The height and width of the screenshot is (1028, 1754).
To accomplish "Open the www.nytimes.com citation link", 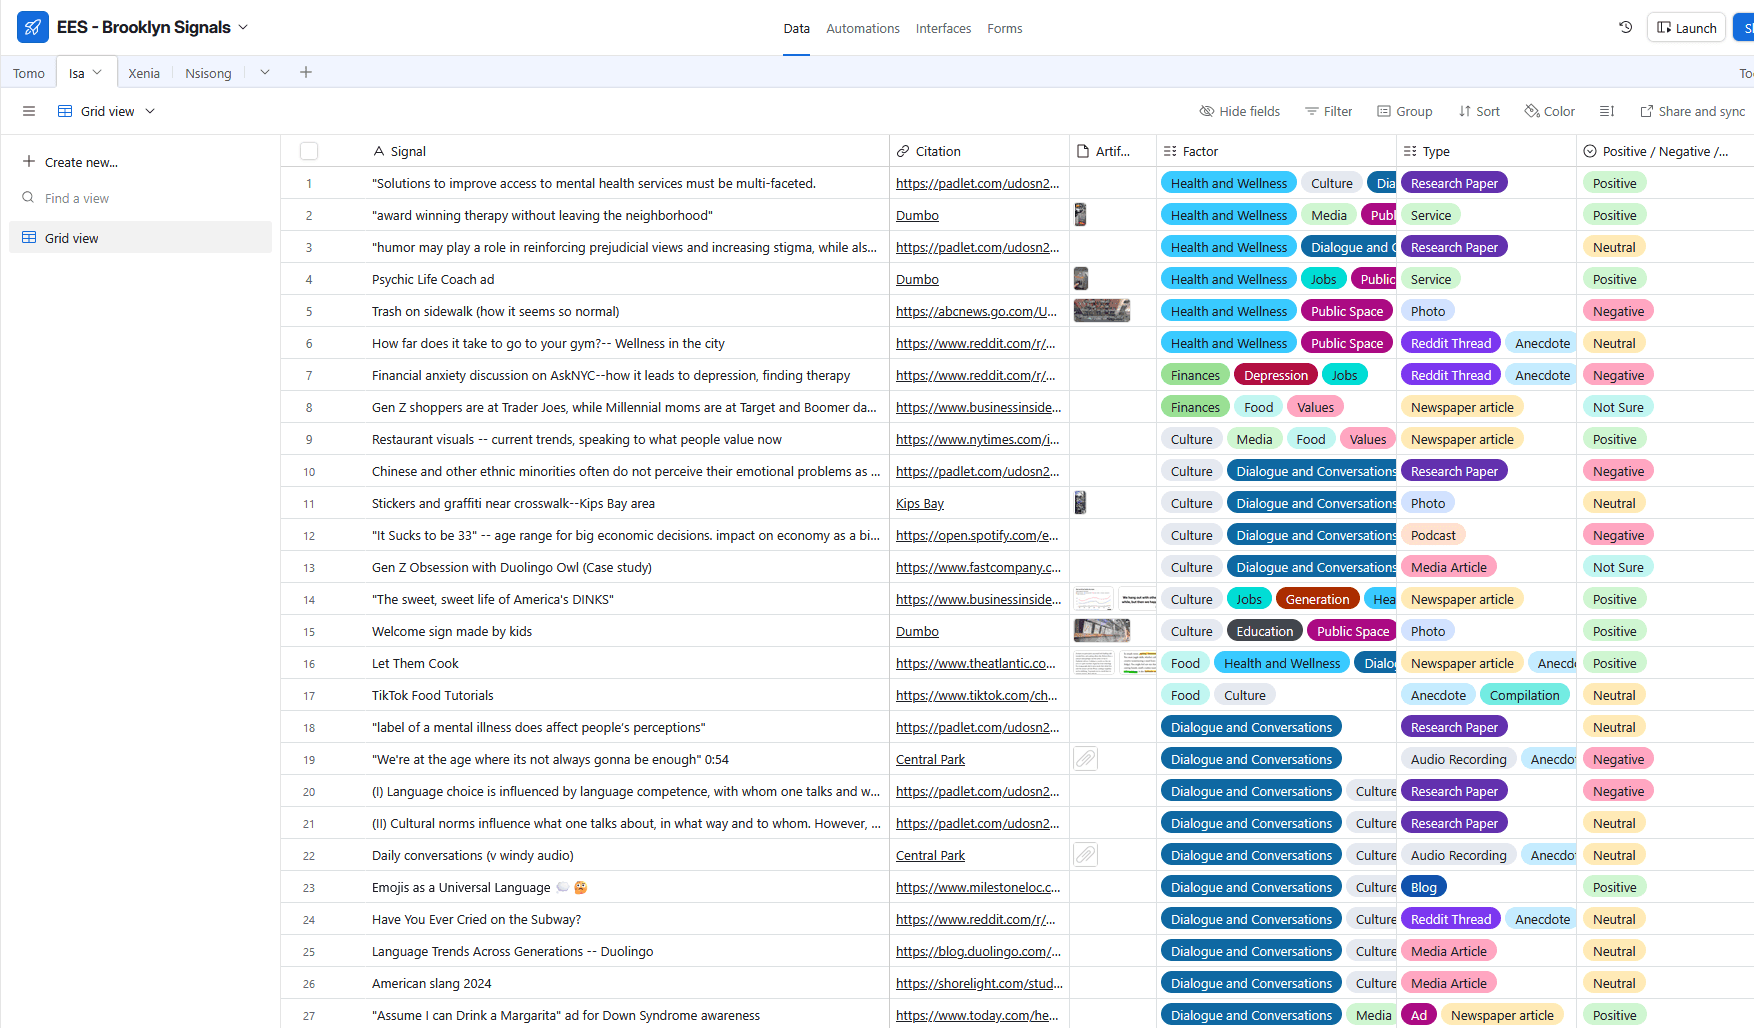I will click(x=977, y=439).
